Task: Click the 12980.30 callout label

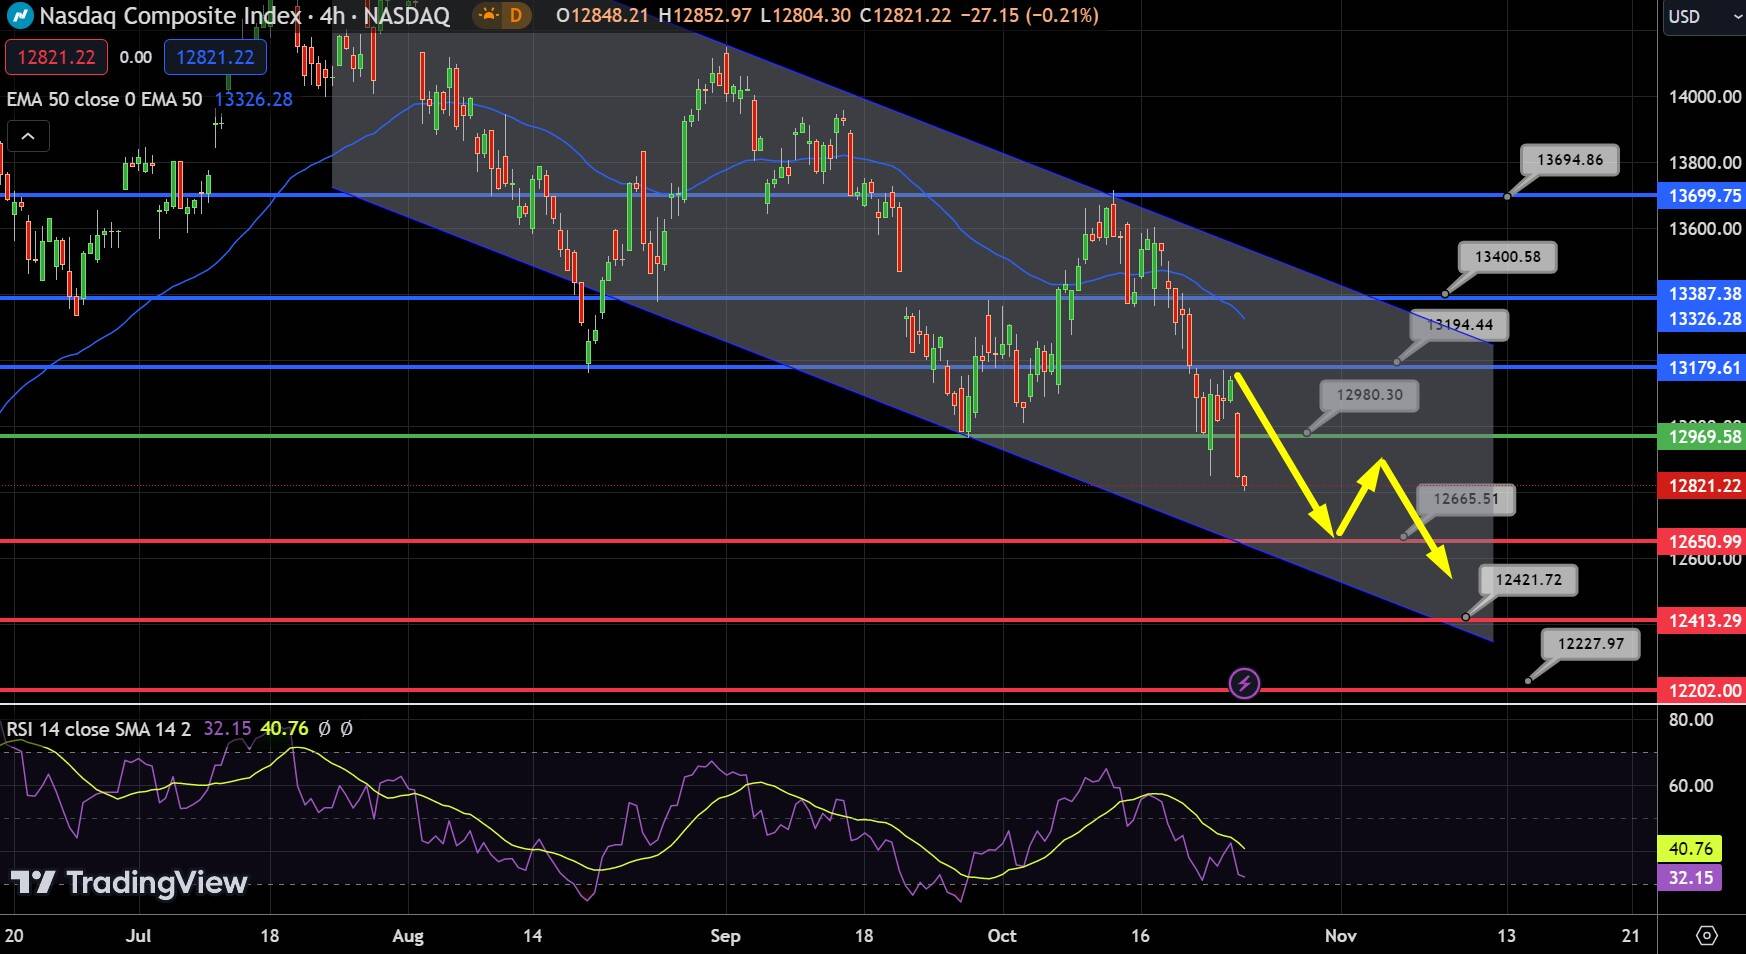Action: pyautogui.click(x=1369, y=395)
